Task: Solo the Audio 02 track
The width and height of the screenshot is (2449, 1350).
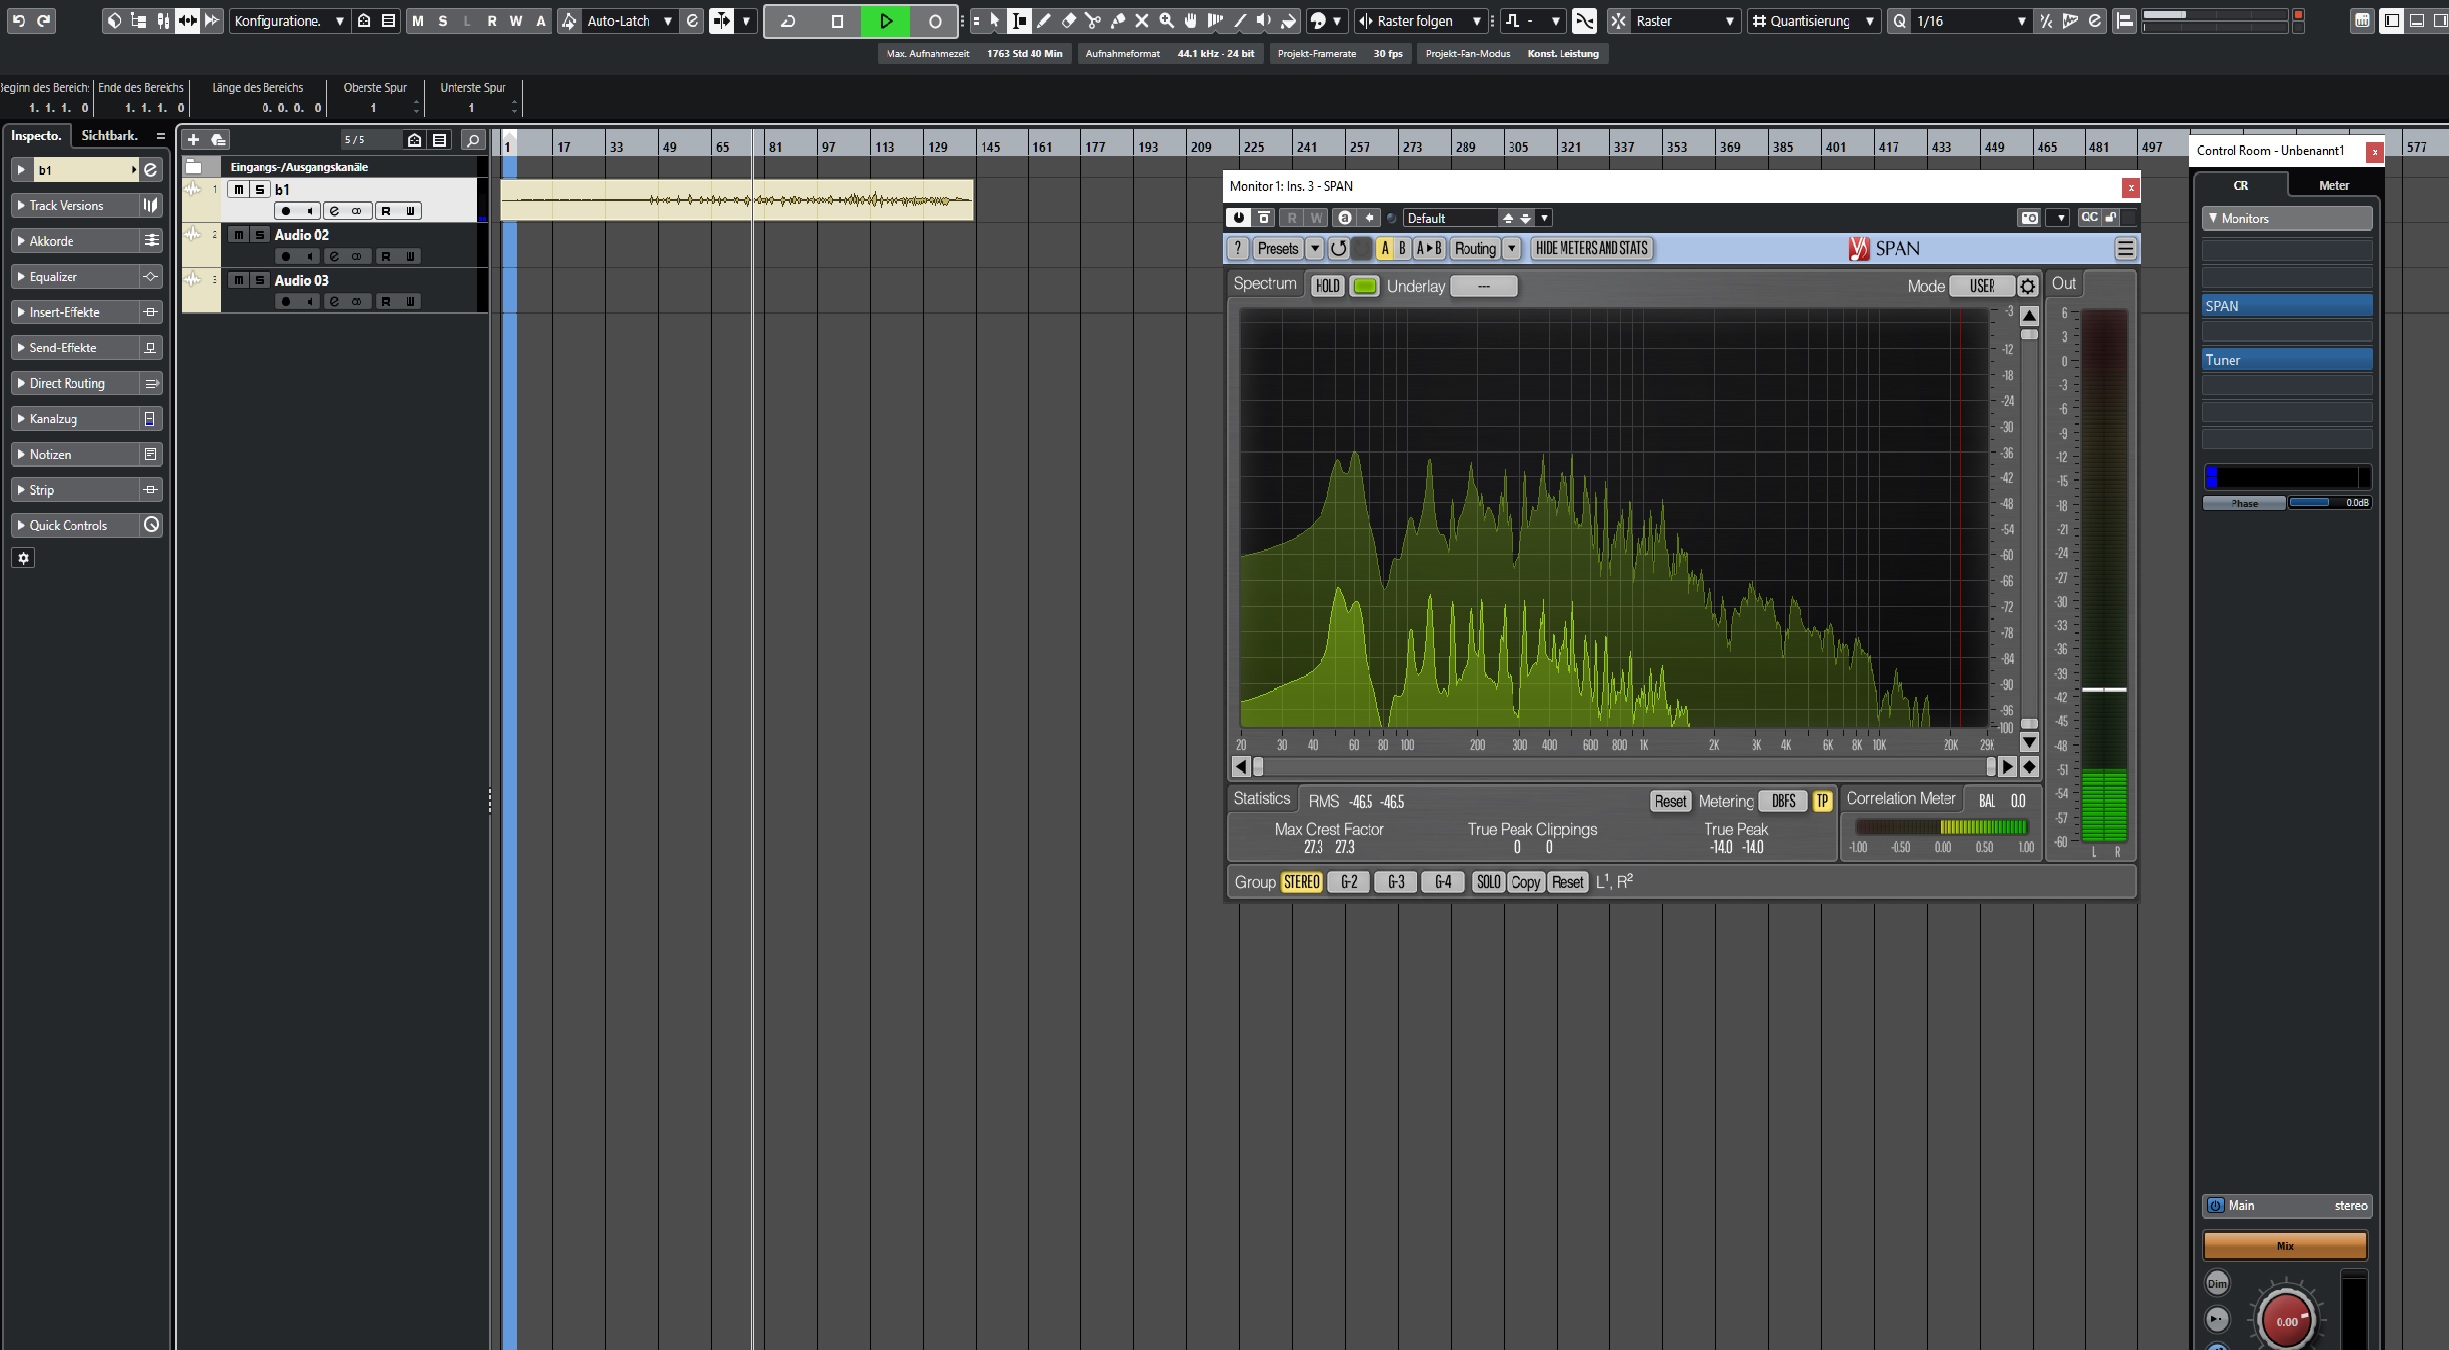Action: click(260, 235)
